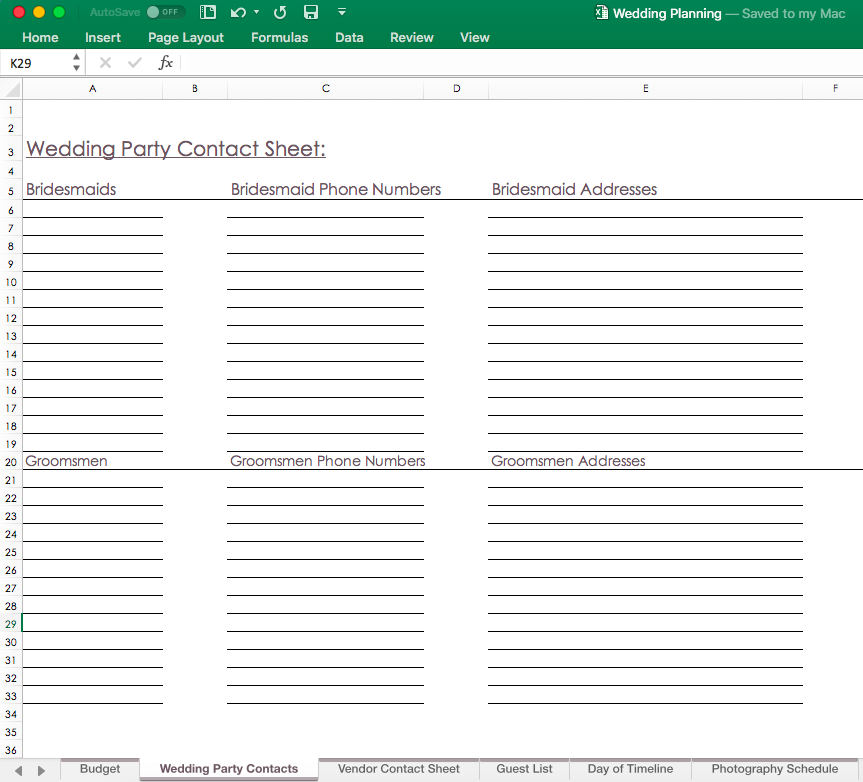Open the Page Layout ribbon tab

(x=186, y=37)
